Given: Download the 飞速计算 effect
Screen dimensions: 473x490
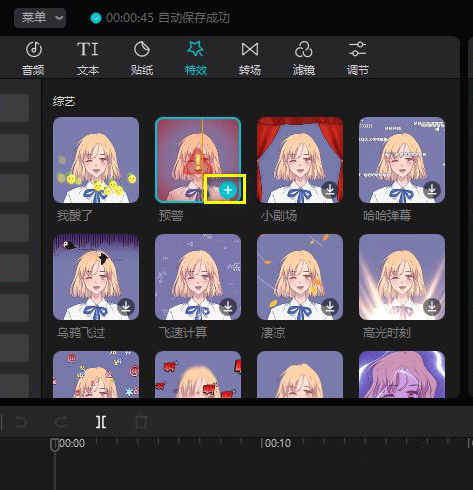Looking at the screenshot, I should click(x=228, y=307).
